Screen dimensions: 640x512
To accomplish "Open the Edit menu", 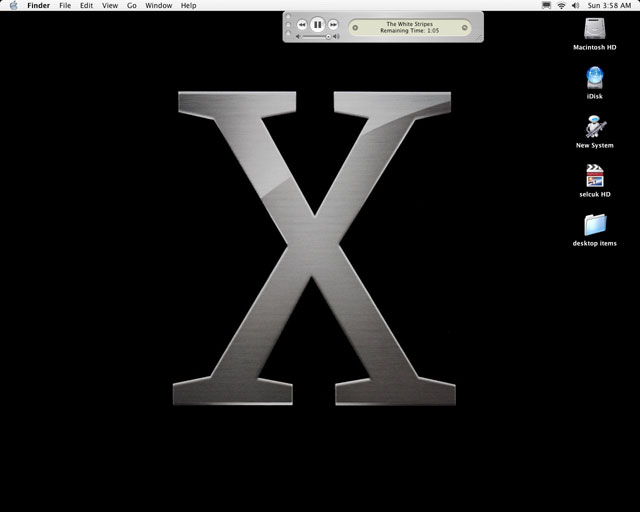I will 86,5.
